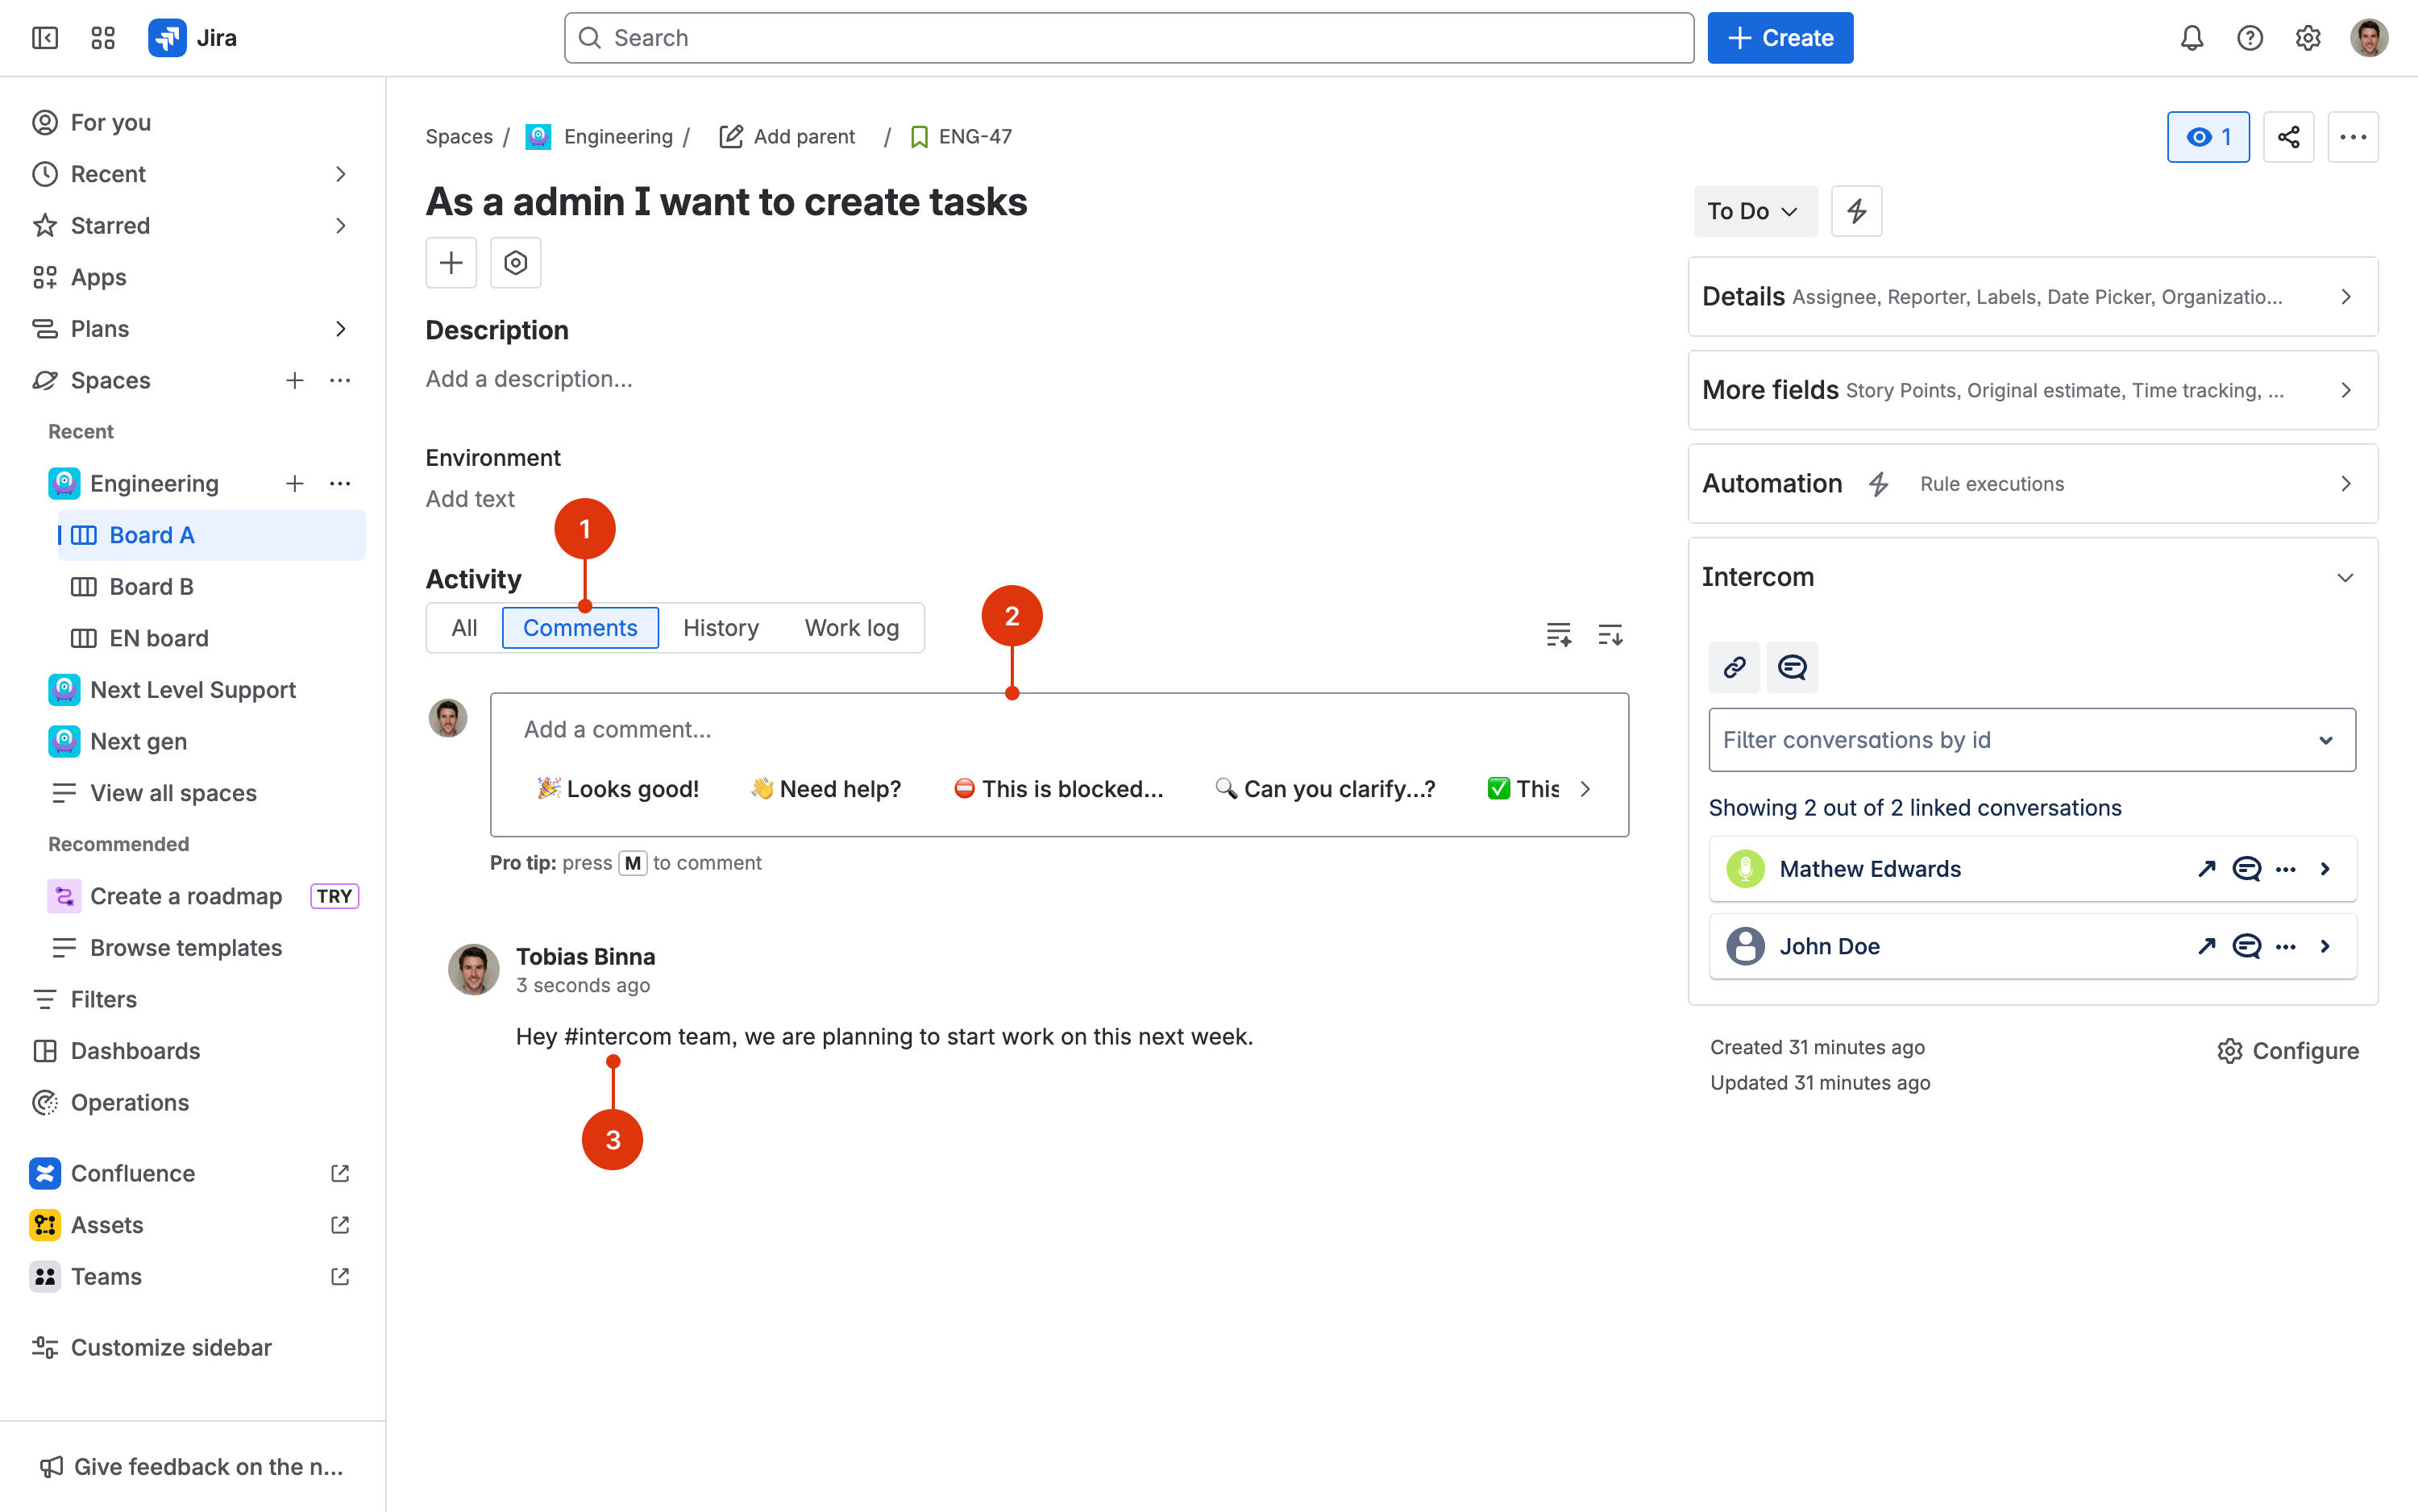Collapse the left sidebar panel

click(x=45, y=38)
